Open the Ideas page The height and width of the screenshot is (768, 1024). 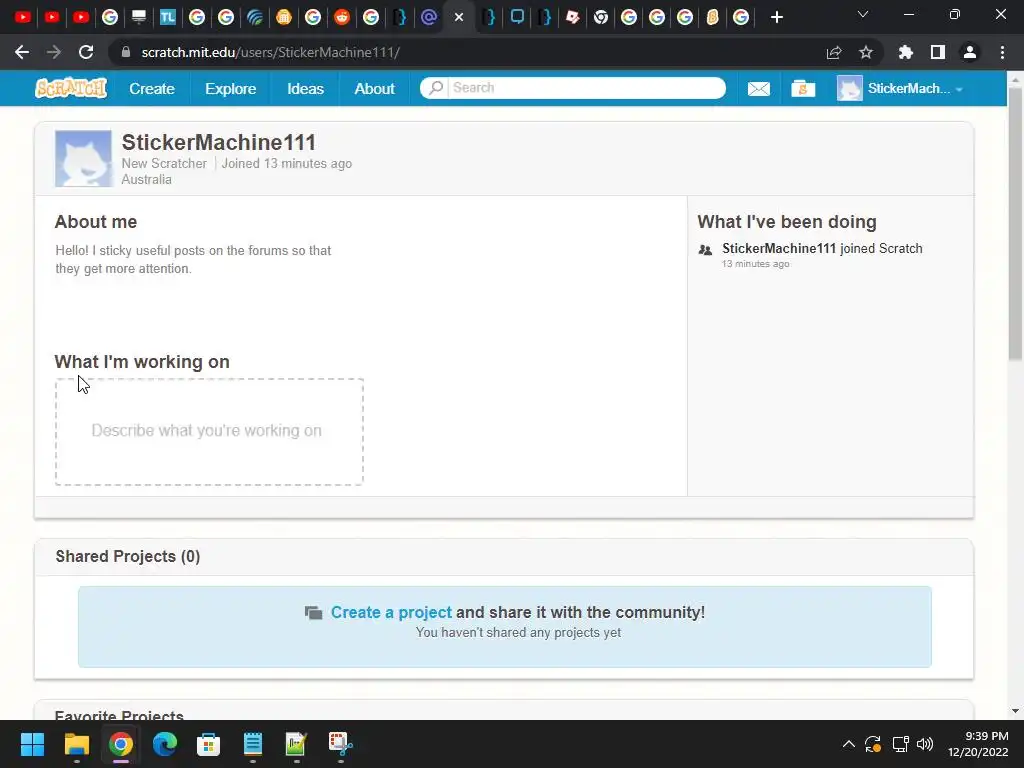click(x=305, y=88)
